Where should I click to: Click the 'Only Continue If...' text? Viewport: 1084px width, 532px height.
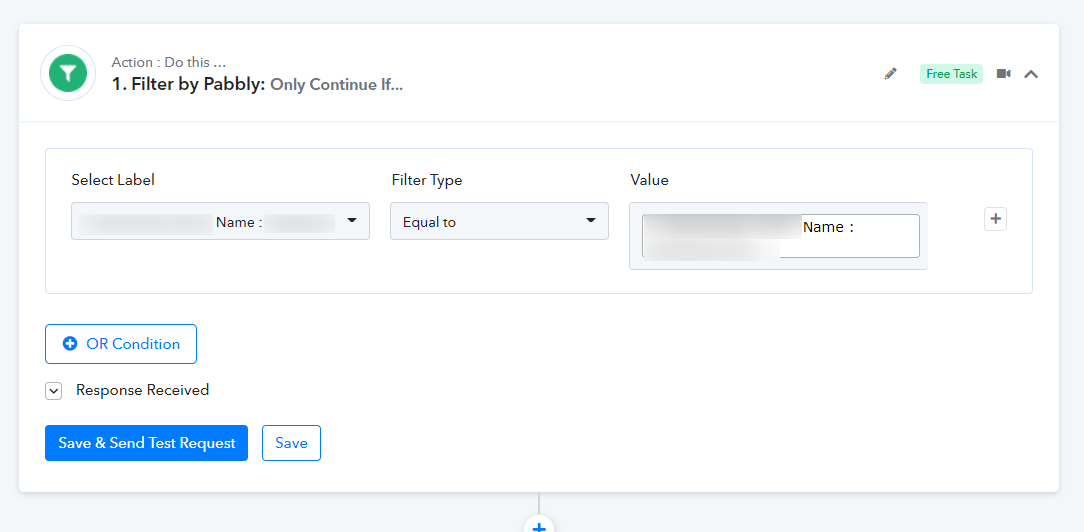(x=336, y=85)
